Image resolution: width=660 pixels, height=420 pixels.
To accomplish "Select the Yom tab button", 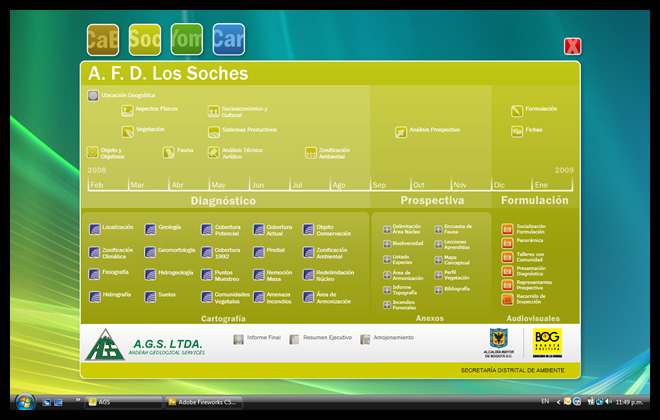I will pos(186,39).
